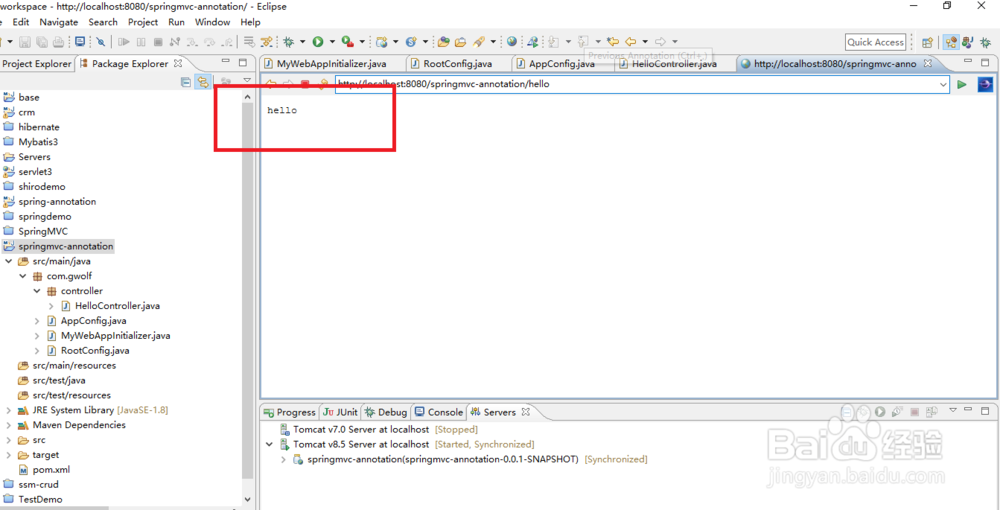
Task: Open the Debug dropdown arrow in toolbar
Action: point(302,42)
